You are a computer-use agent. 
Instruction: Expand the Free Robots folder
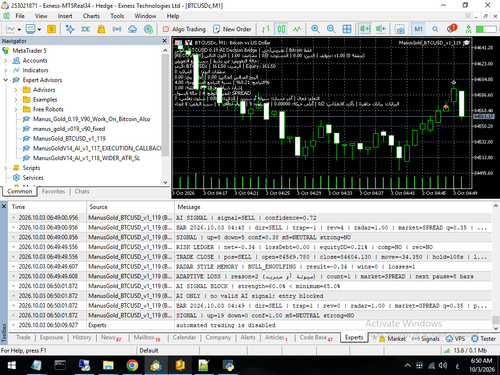tap(16, 109)
